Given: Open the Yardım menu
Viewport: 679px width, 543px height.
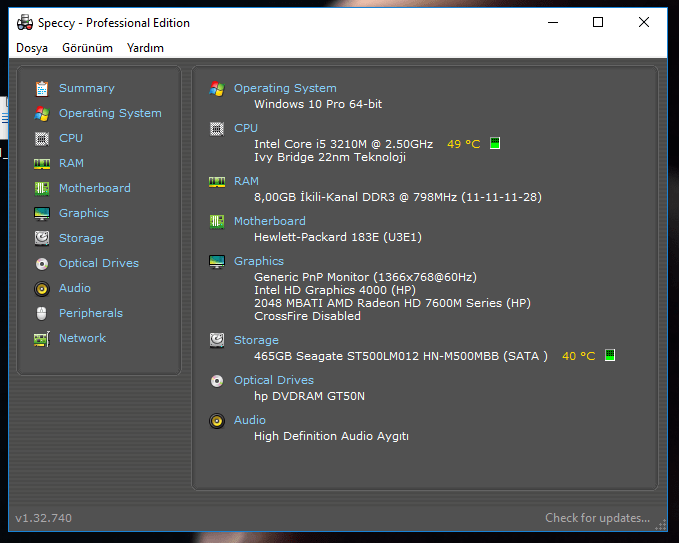Looking at the screenshot, I should 146,48.
